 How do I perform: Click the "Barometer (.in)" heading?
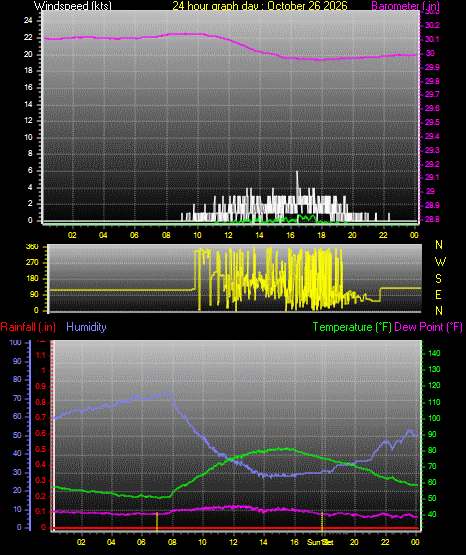pos(405,6)
